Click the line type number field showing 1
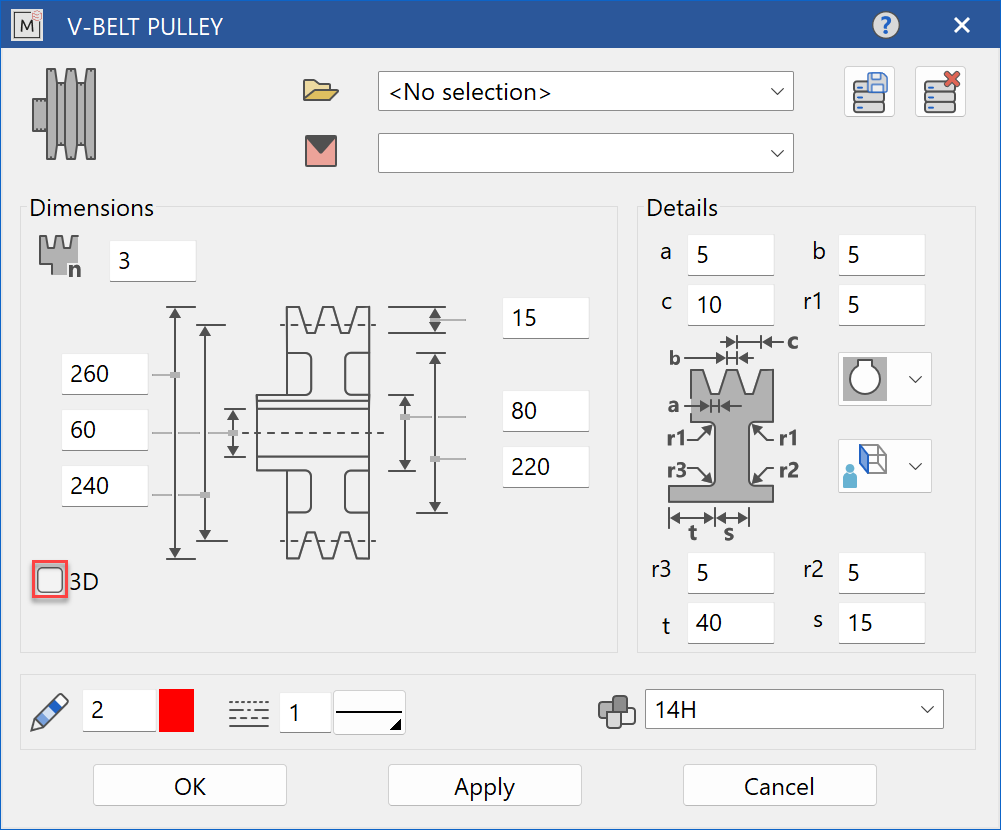1001x830 pixels. pyautogui.click(x=305, y=713)
